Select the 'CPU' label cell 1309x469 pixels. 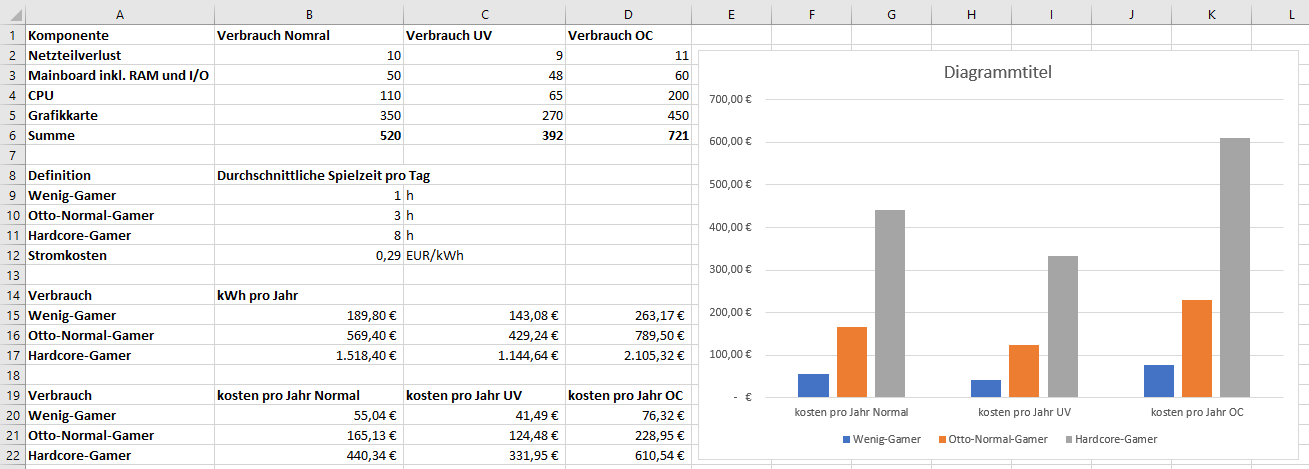coord(120,95)
